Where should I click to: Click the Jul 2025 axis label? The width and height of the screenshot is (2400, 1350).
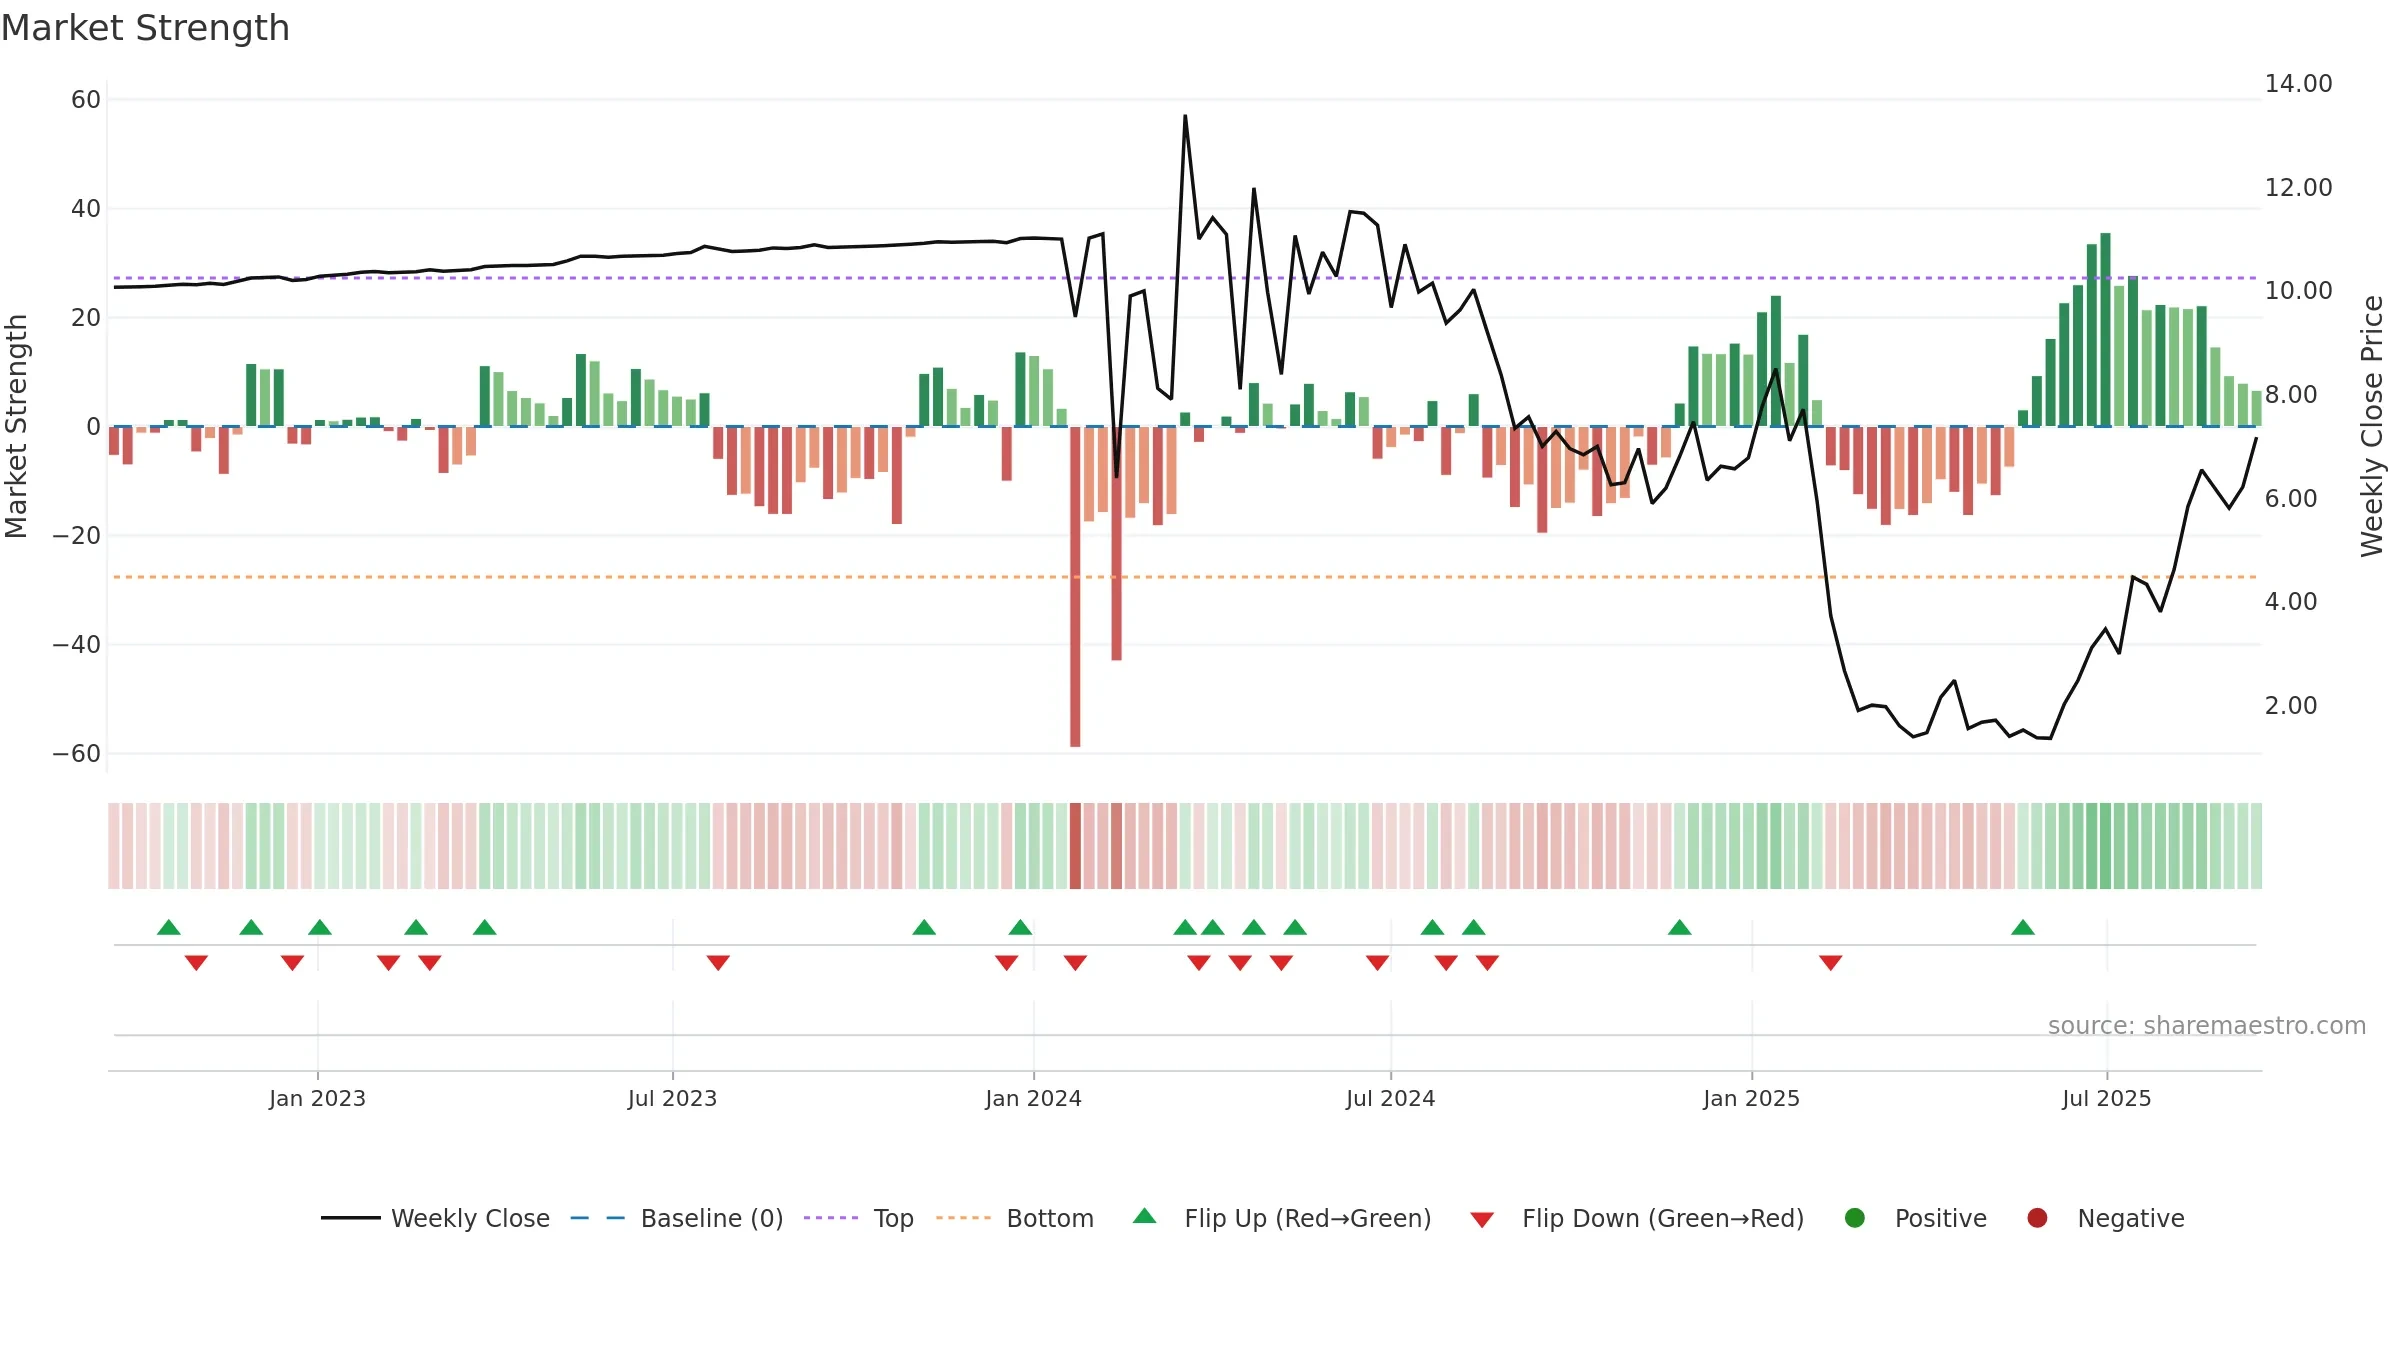(2106, 1098)
